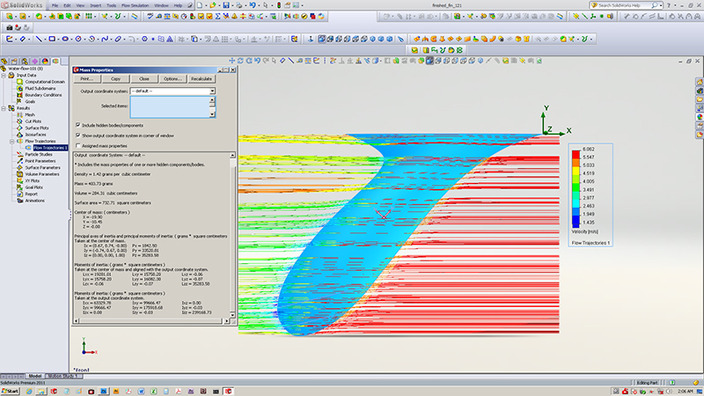This screenshot has width=704, height=396.
Task: Click the New document icon
Action: pyautogui.click(x=200, y=5)
